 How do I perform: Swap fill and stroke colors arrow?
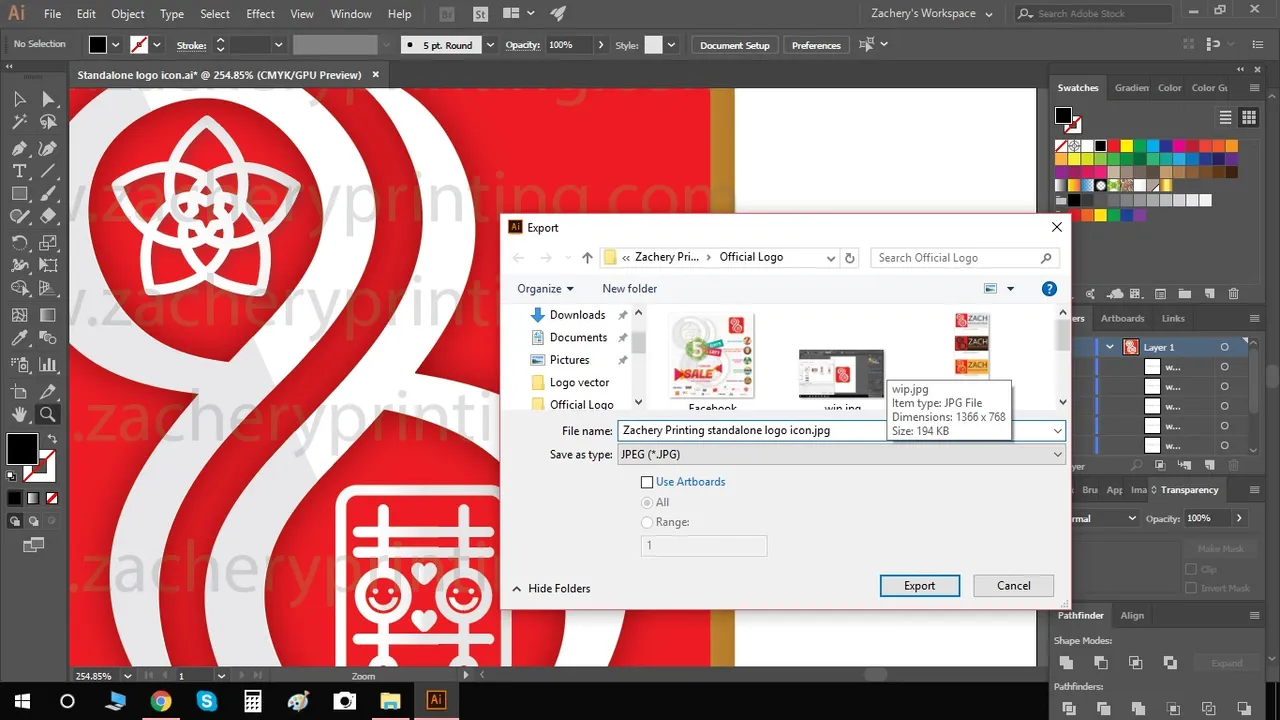52,439
